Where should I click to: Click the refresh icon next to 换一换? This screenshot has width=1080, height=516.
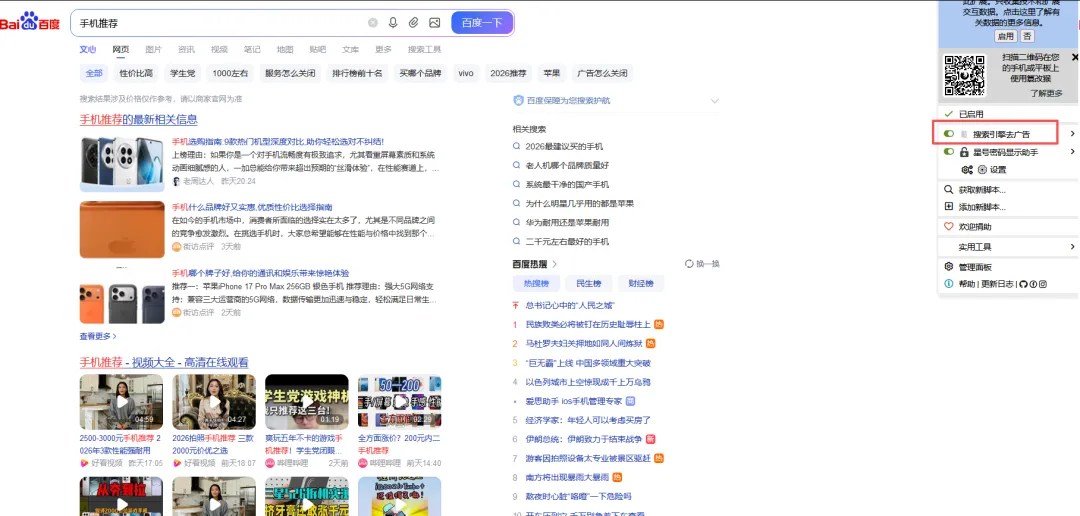click(x=689, y=264)
